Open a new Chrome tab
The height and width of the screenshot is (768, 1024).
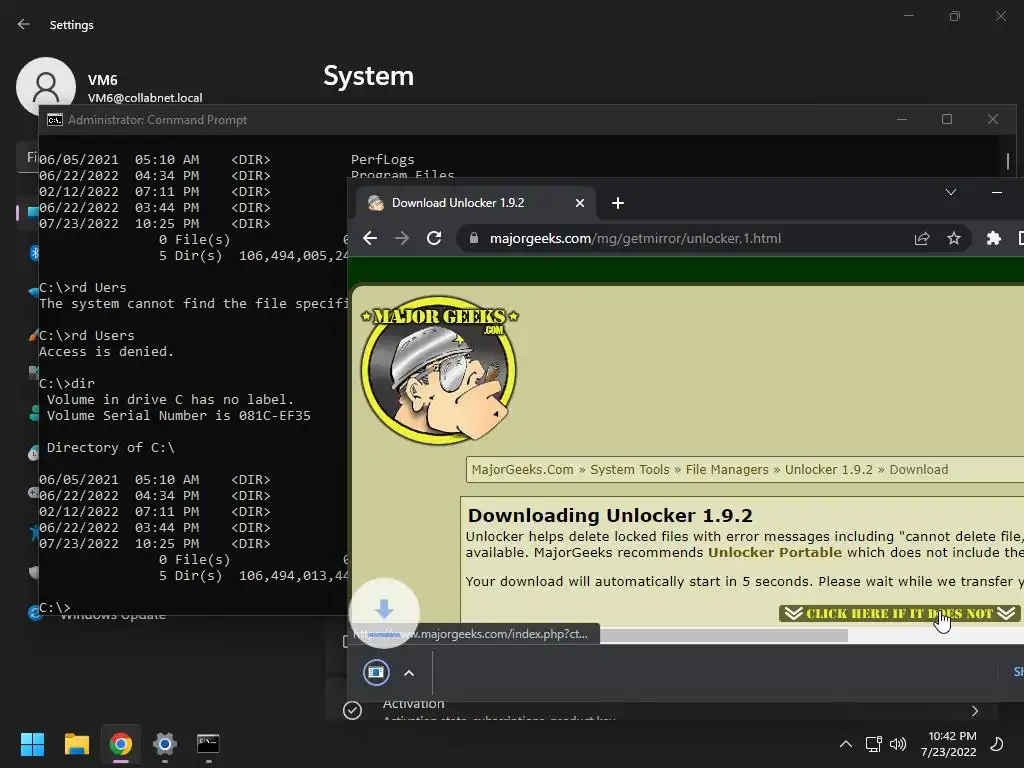point(618,203)
